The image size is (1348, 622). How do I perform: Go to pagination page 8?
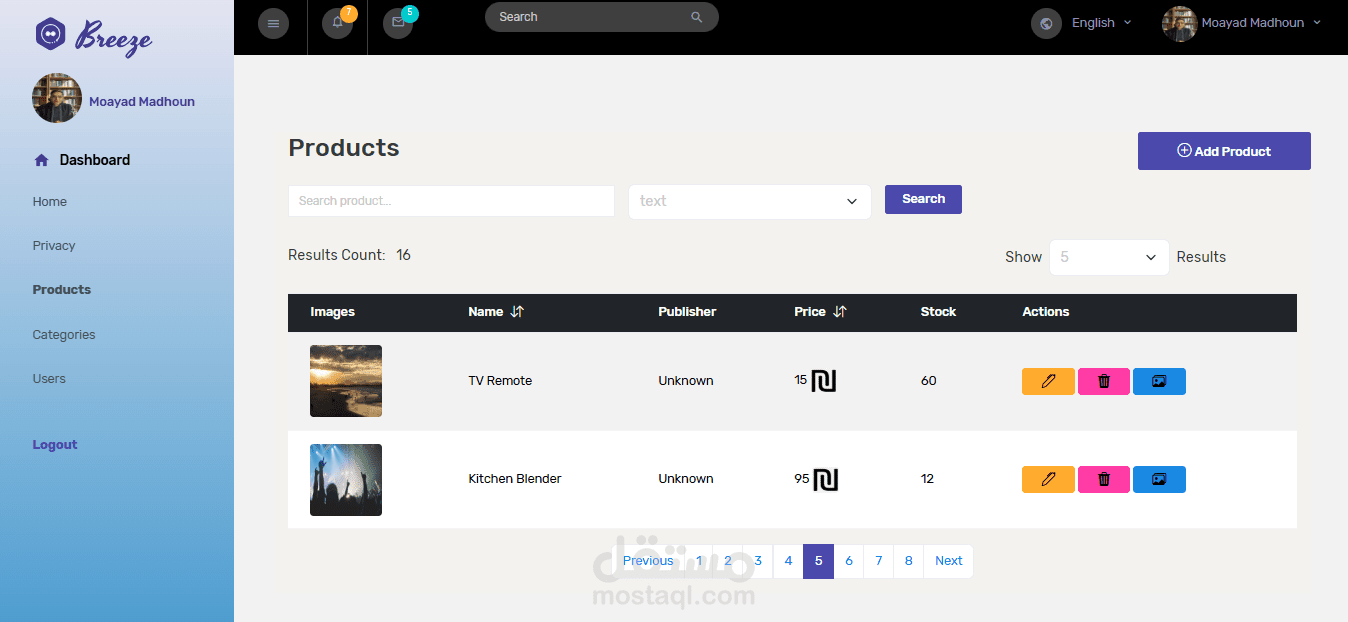tap(909, 561)
